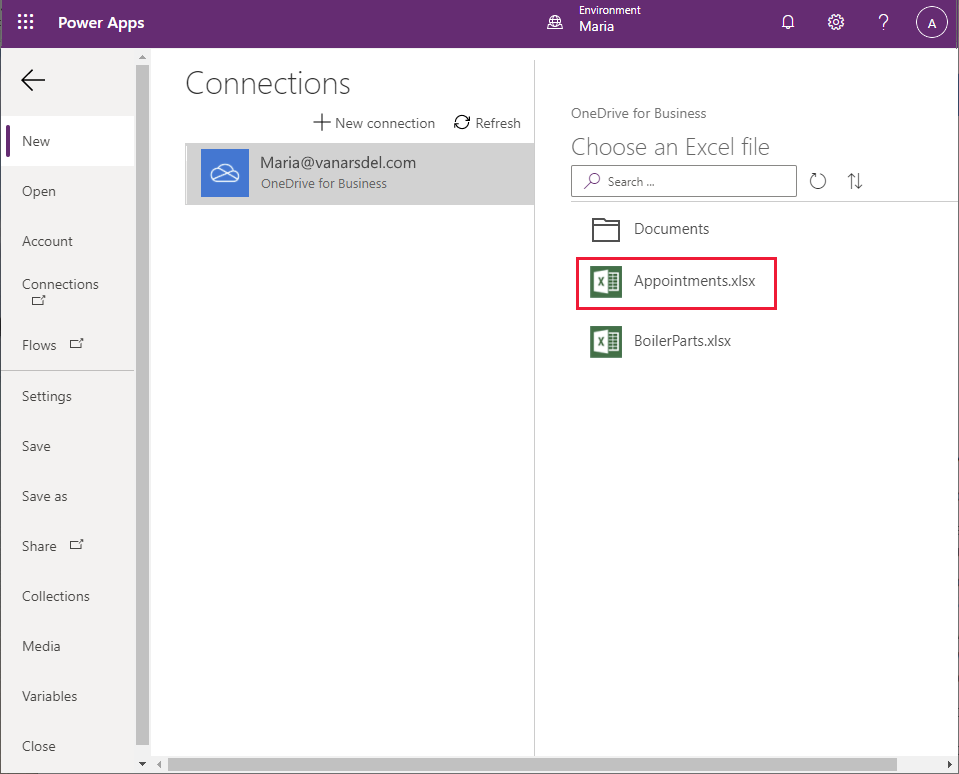Image resolution: width=959 pixels, height=774 pixels.
Task: Click the bottom horizontal scrollbar
Action: 532,764
